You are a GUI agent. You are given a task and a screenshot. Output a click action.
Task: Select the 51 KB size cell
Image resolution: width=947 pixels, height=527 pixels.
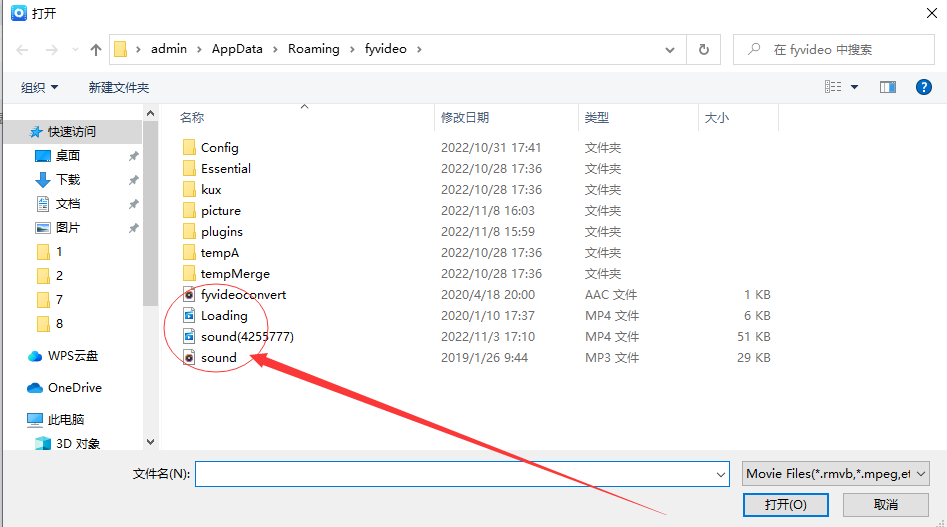pyautogui.click(x=753, y=336)
